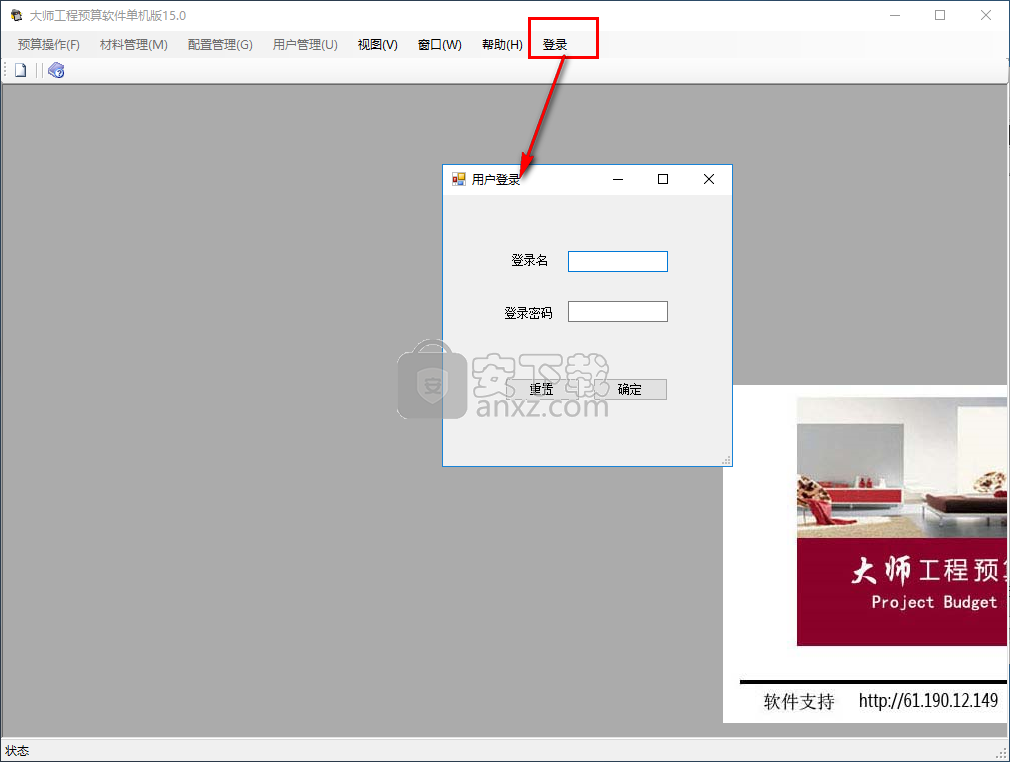
Task: Minimize the 用户登录 dialog
Action: pyautogui.click(x=618, y=179)
